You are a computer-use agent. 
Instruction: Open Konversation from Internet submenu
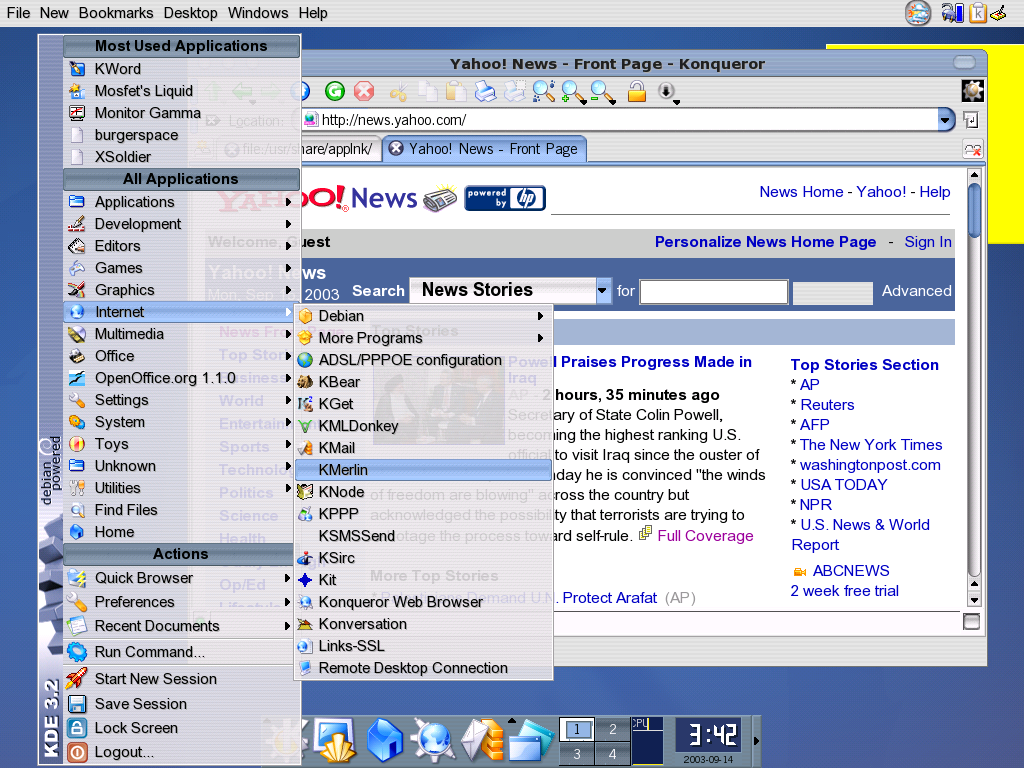423,624
